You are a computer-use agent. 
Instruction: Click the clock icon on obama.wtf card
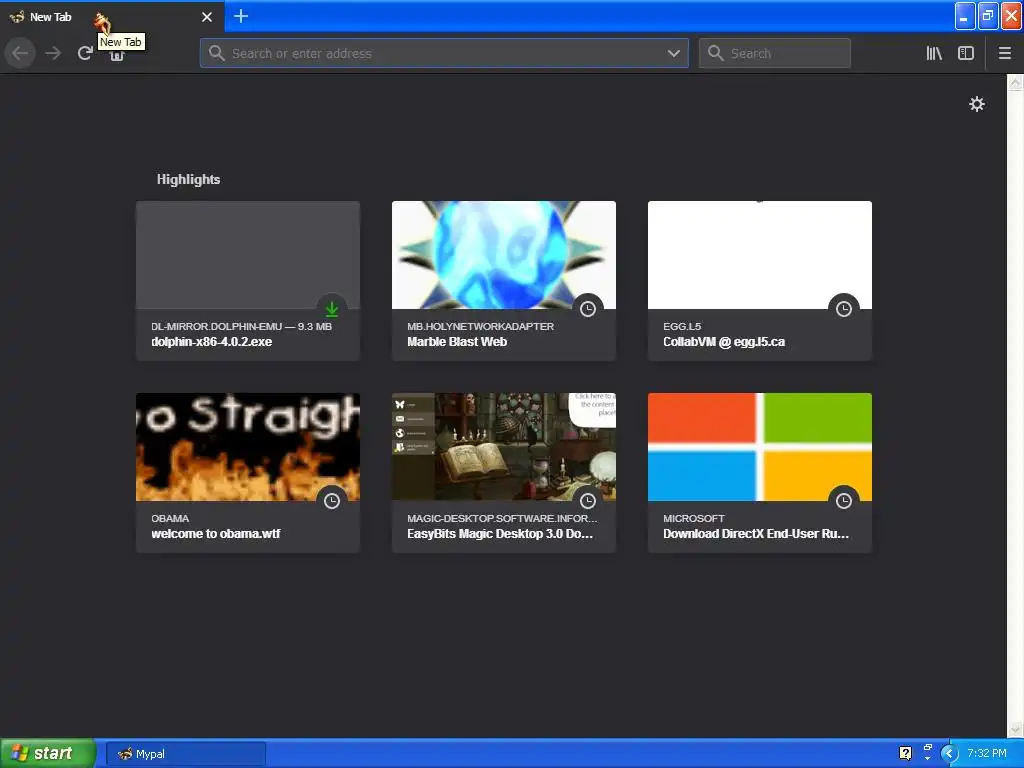point(332,501)
